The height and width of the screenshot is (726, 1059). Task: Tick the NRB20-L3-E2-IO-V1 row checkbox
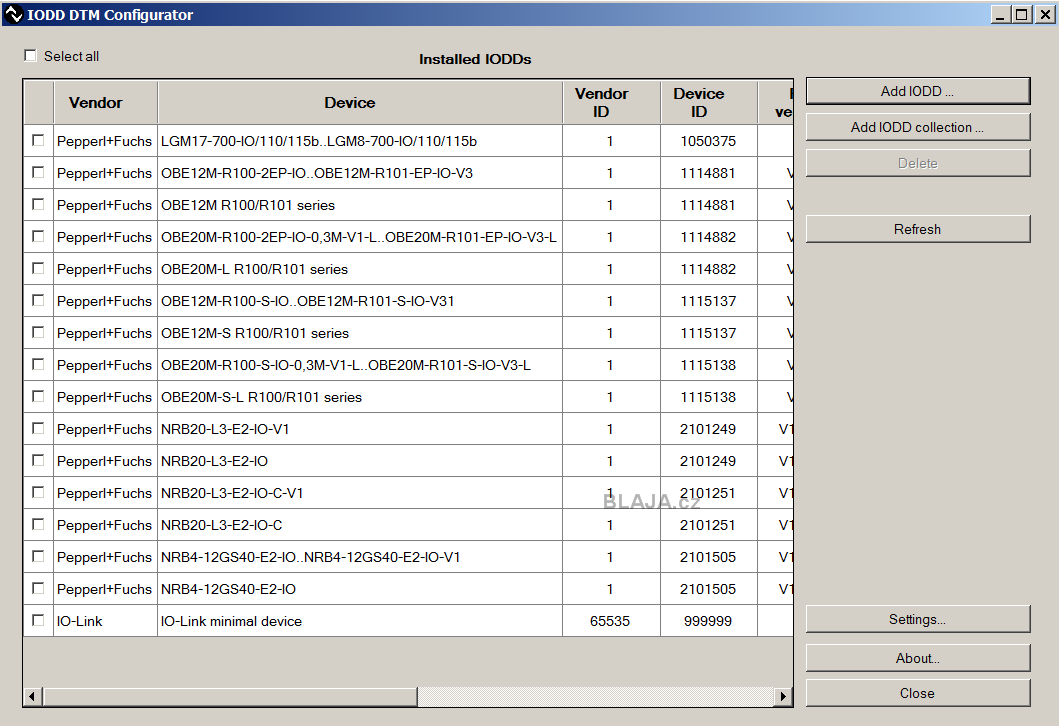point(38,428)
